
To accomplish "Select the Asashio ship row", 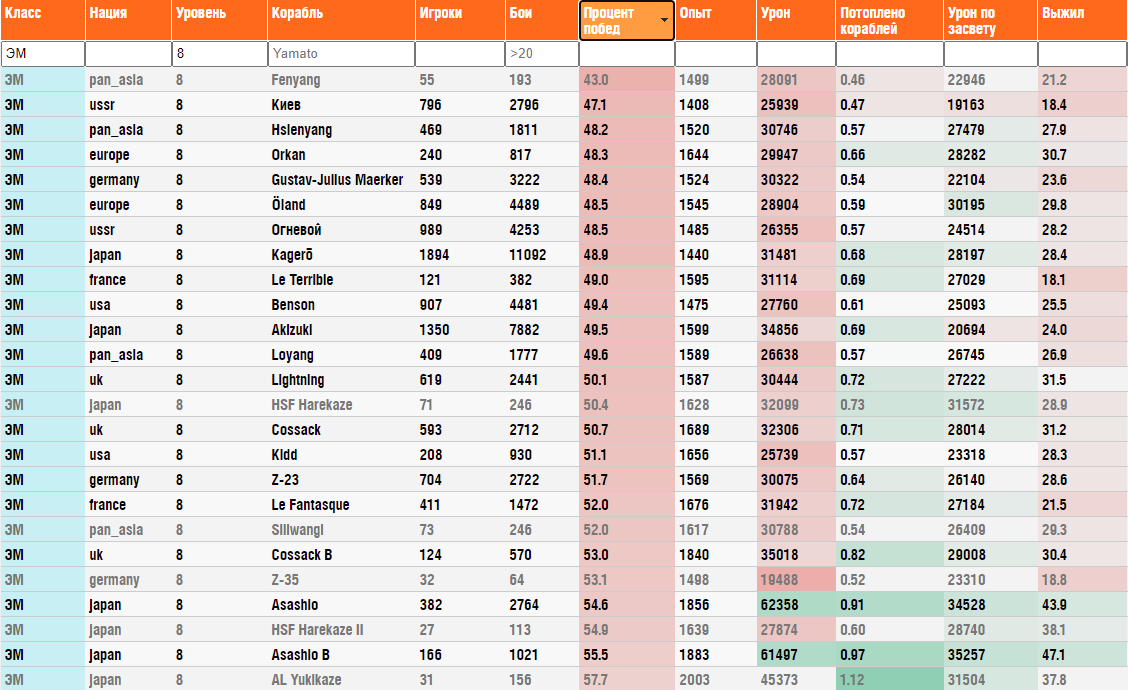I will pos(564,604).
